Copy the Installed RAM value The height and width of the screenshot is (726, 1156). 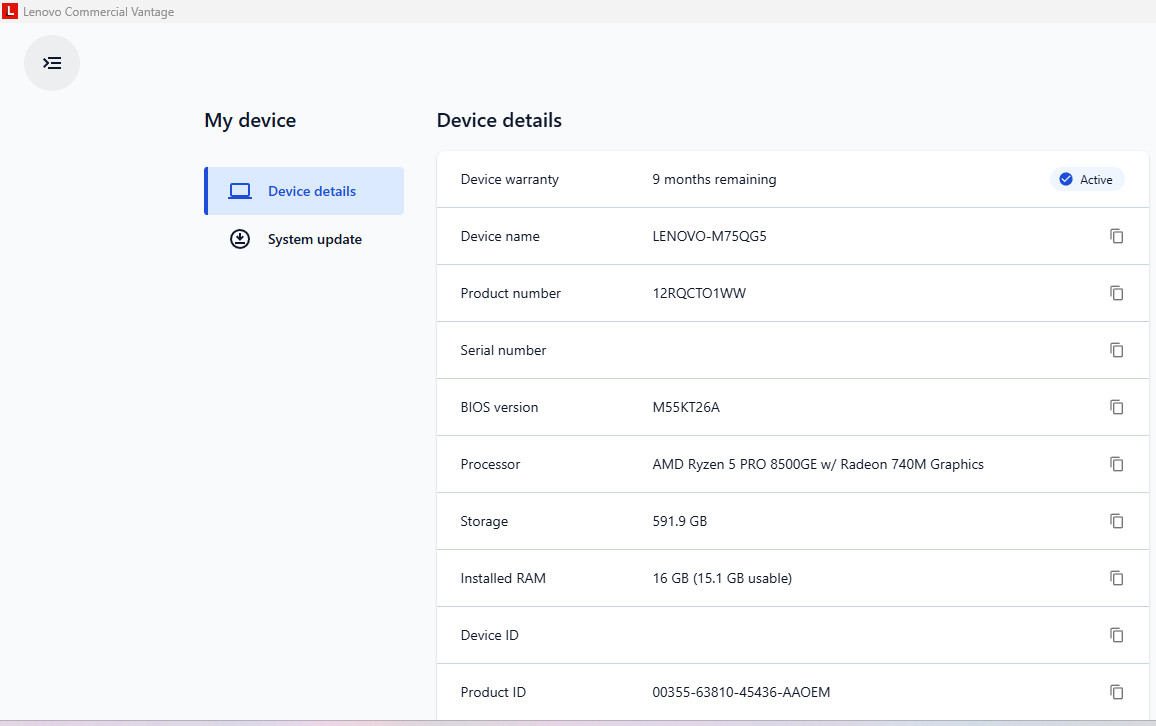tap(1116, 578)
